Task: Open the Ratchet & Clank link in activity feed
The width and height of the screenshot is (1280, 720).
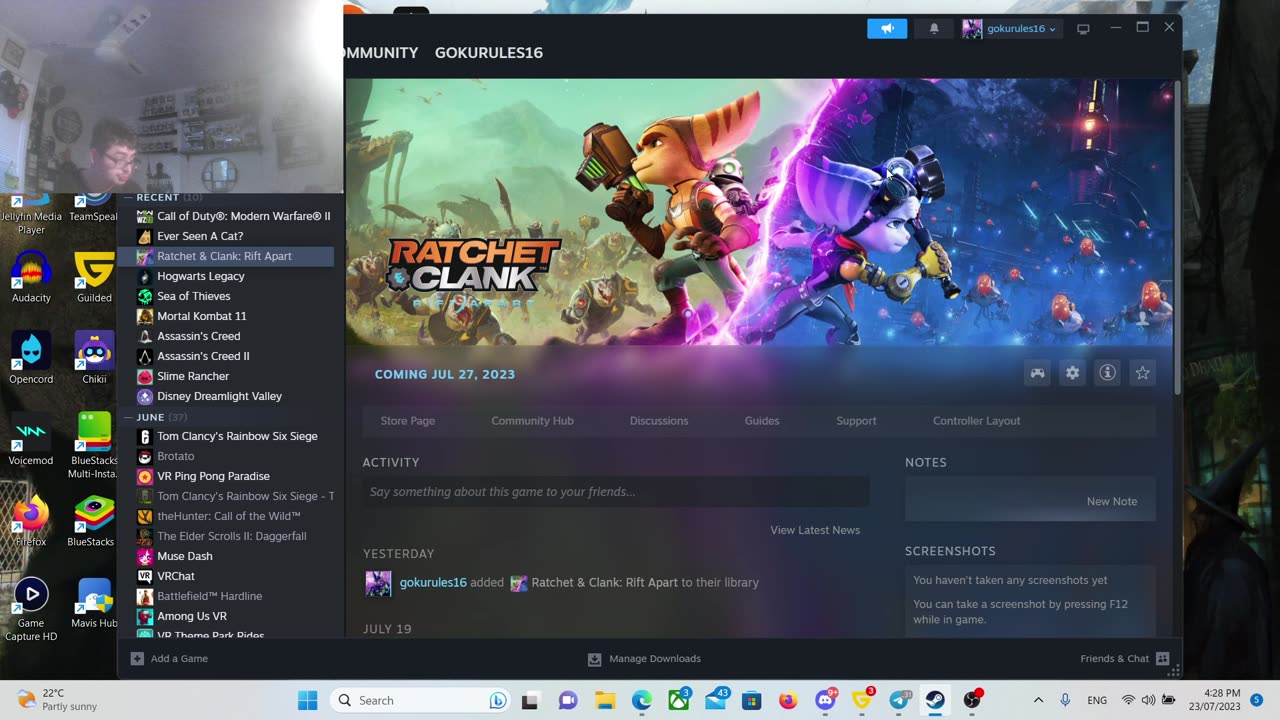Action: [x=604, y=582]
